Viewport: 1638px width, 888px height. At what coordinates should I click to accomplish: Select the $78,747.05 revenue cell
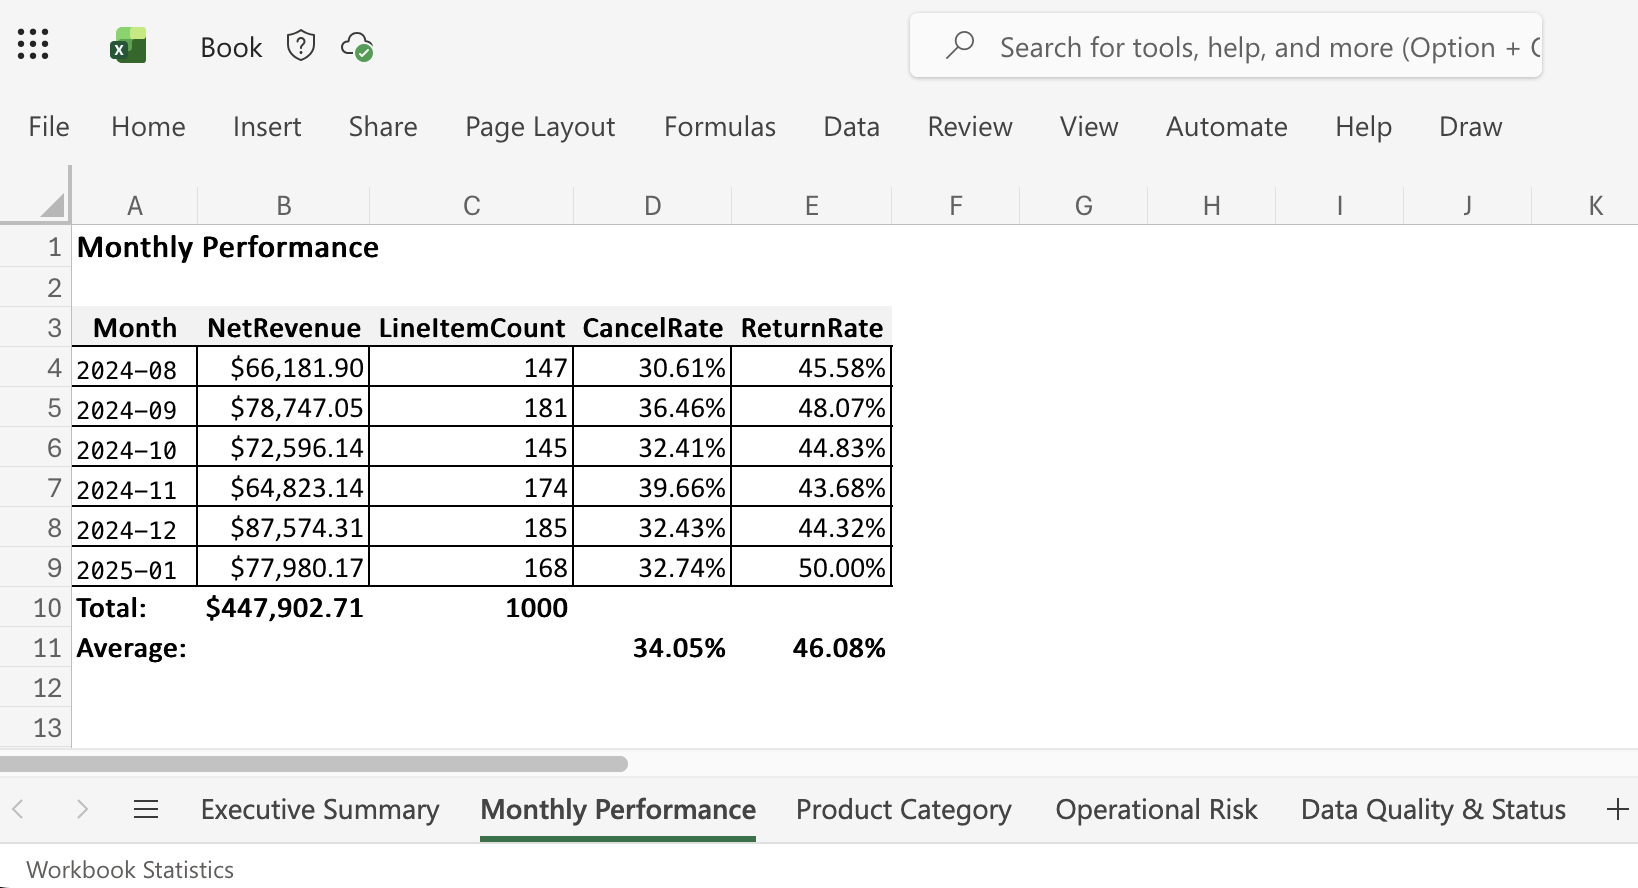[x=284, y=407]
